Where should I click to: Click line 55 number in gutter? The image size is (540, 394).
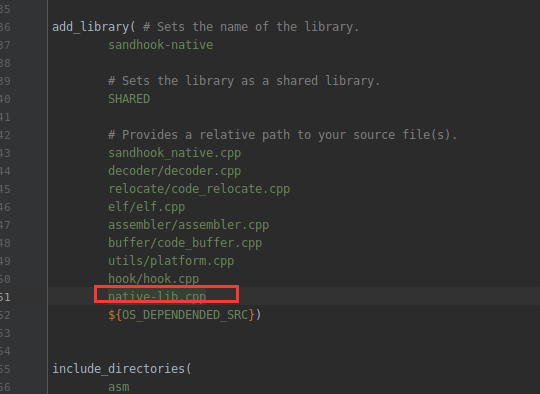tap(5, 369)
